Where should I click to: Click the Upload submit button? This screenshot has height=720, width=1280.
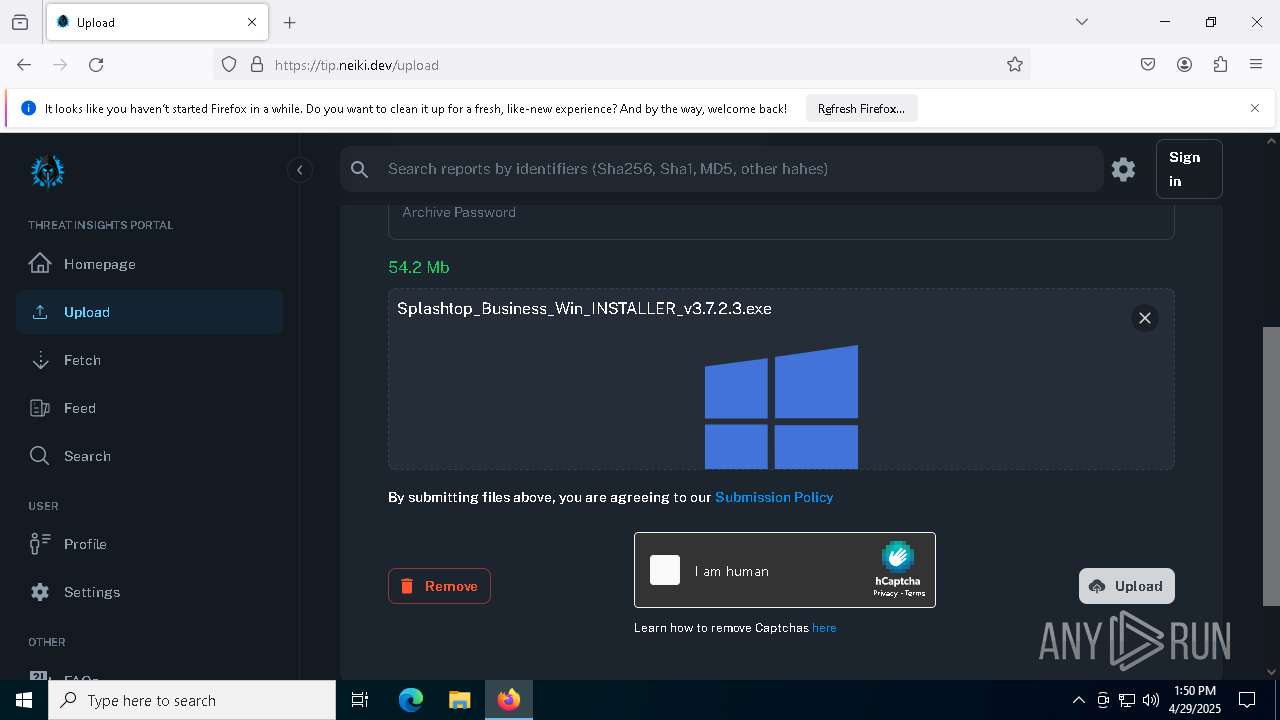[1127, 586]
